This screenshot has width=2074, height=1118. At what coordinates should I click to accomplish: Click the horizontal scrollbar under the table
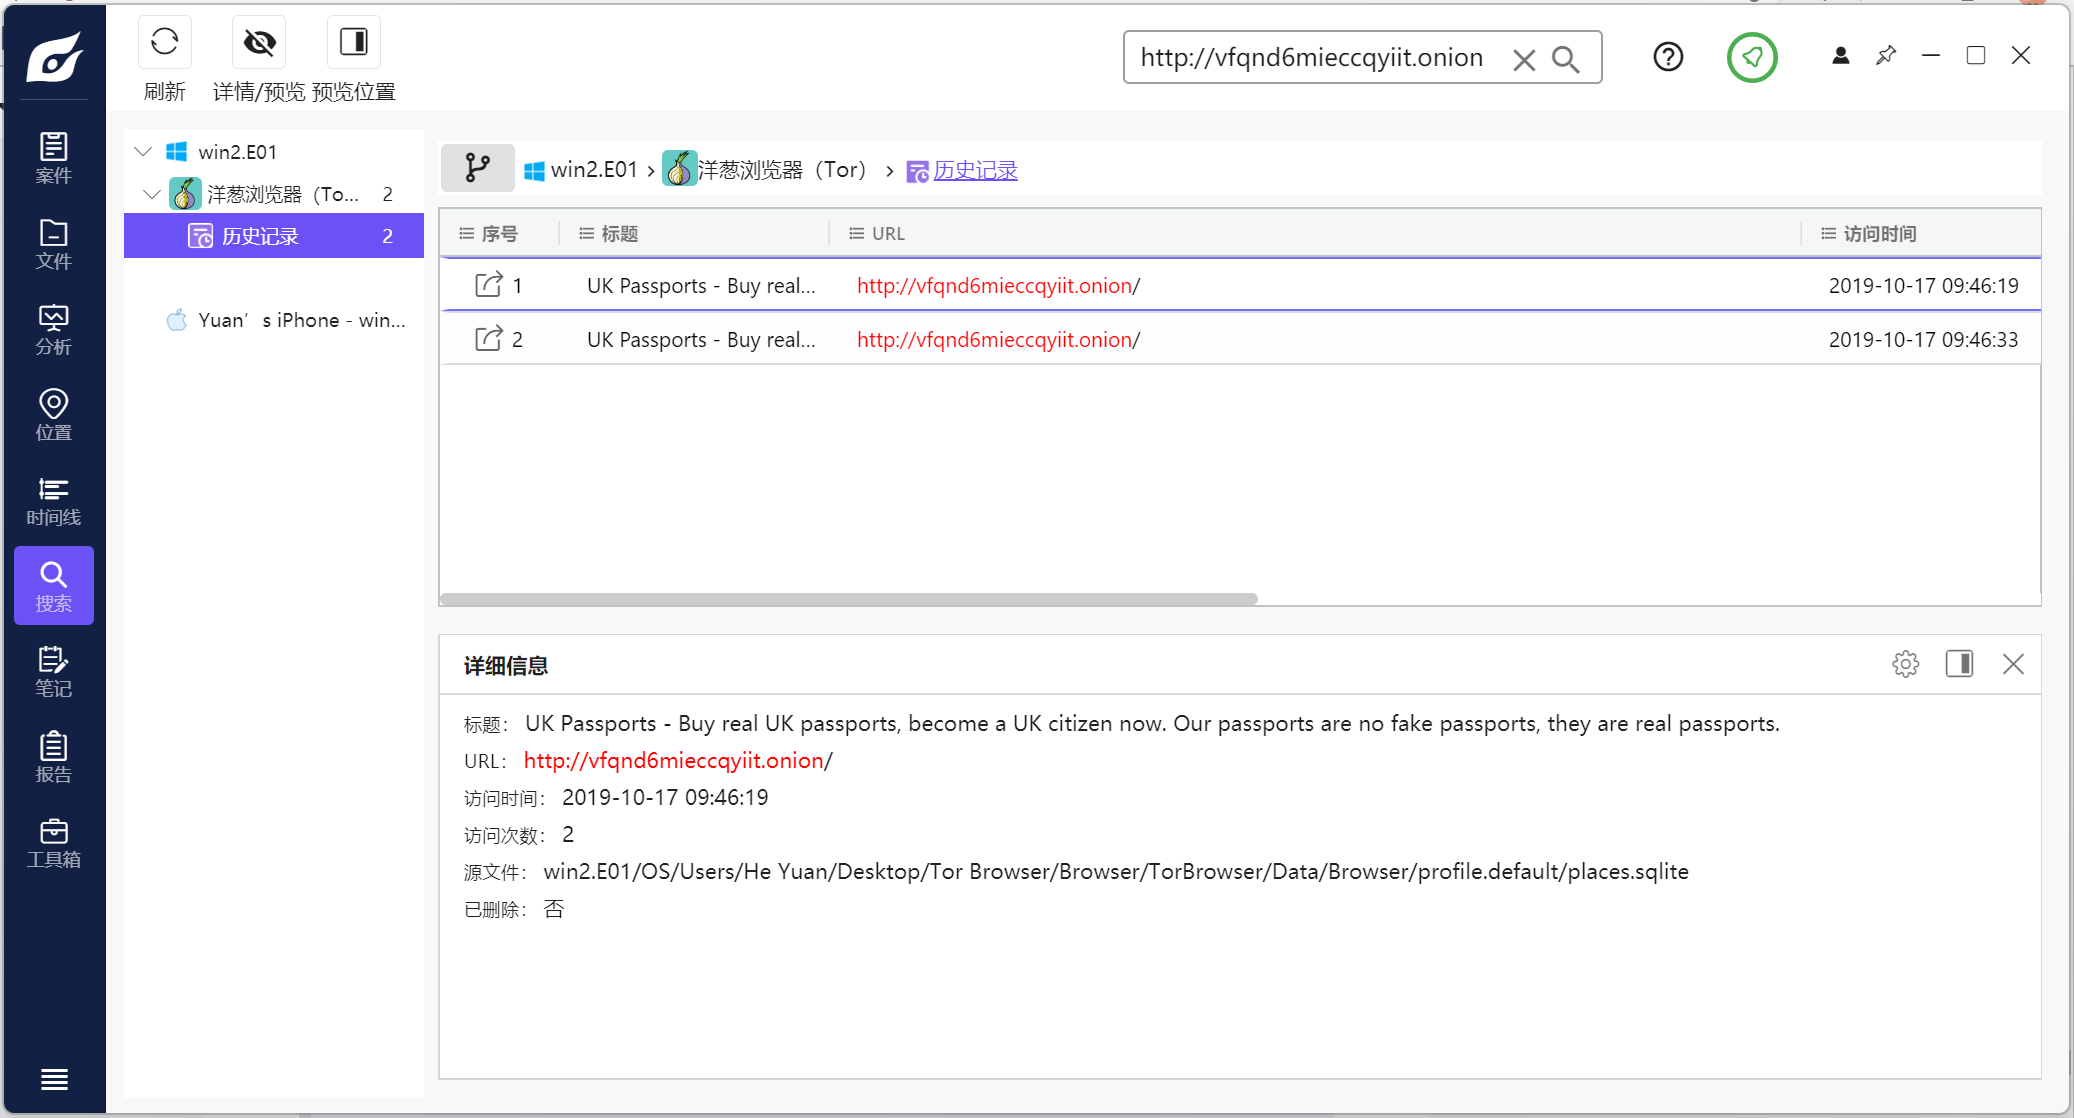click(x=848, y=599)
